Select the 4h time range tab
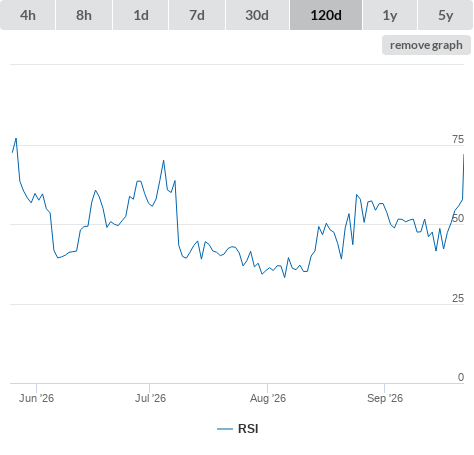 pyautogui.click(x=28, y=15)
